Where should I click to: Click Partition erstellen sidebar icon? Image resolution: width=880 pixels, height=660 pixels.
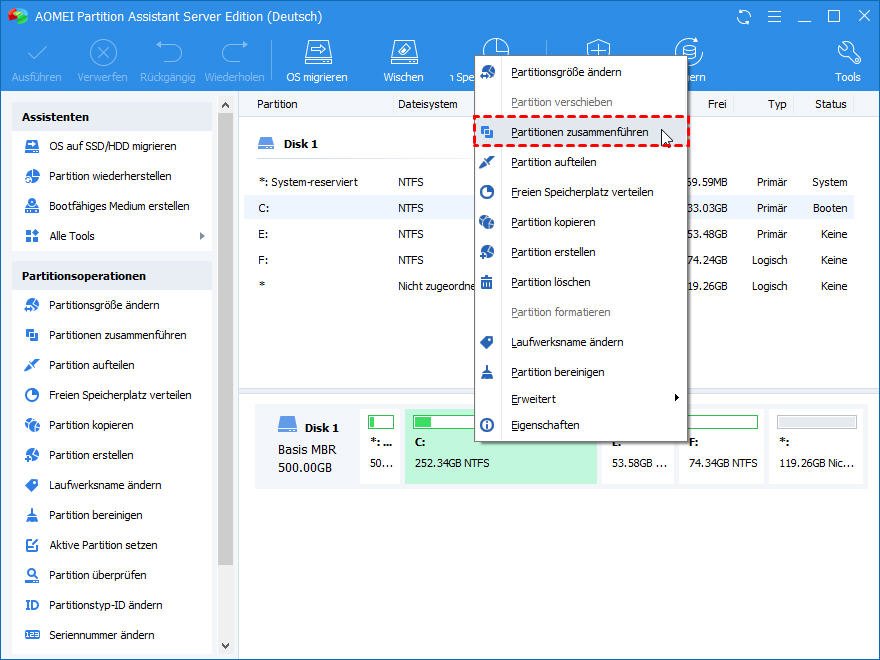32,455
